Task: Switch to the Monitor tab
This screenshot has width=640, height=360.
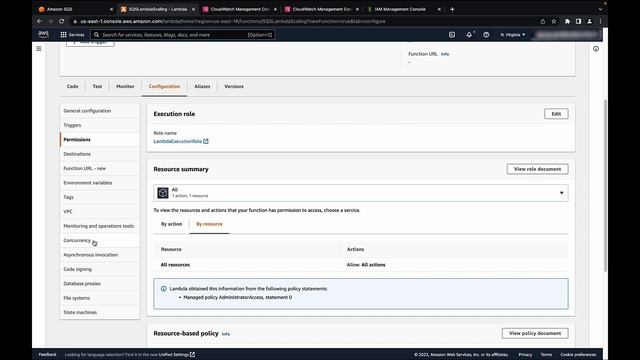Action: pyautogui.click(x=125, y=87)
